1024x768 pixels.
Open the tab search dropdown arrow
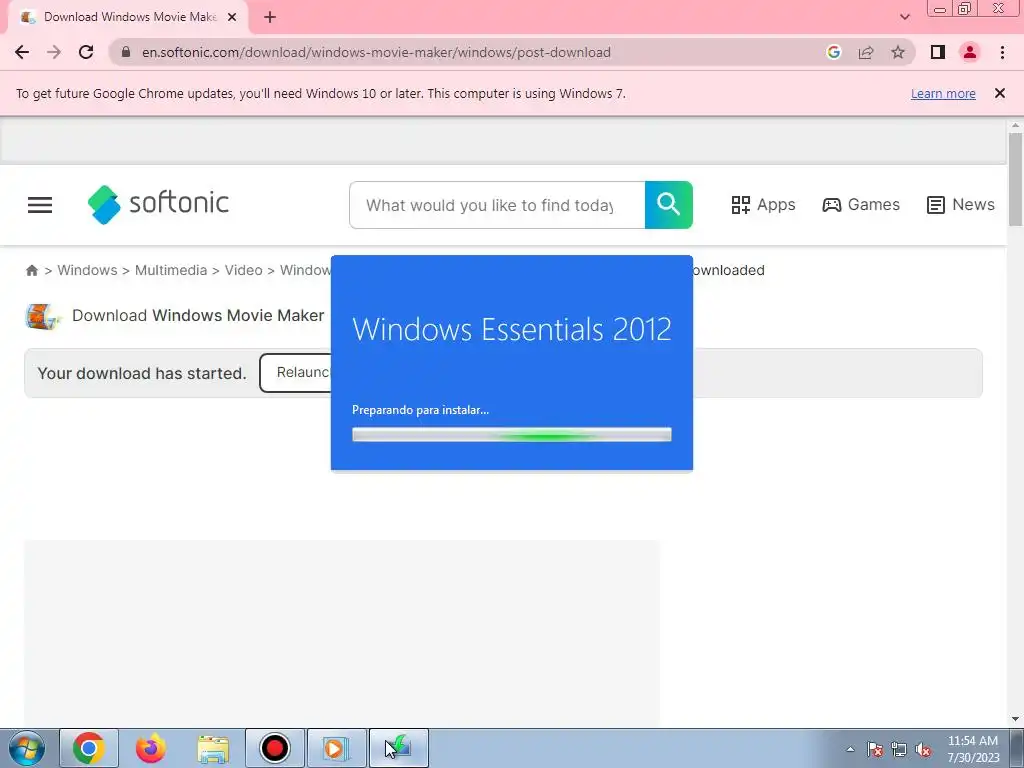coord(904,17)
